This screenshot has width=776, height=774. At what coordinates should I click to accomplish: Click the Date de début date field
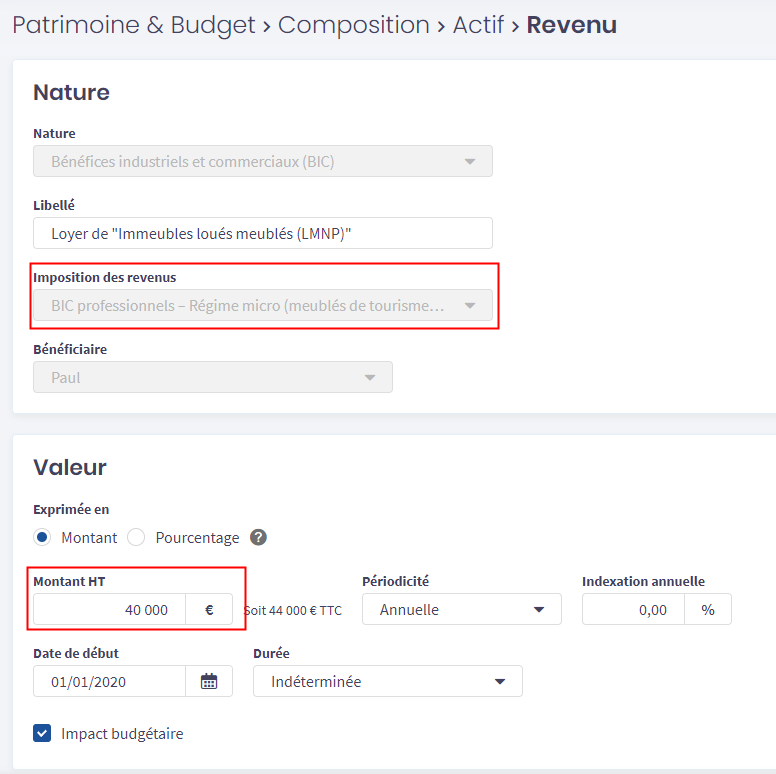pos(110,681)
